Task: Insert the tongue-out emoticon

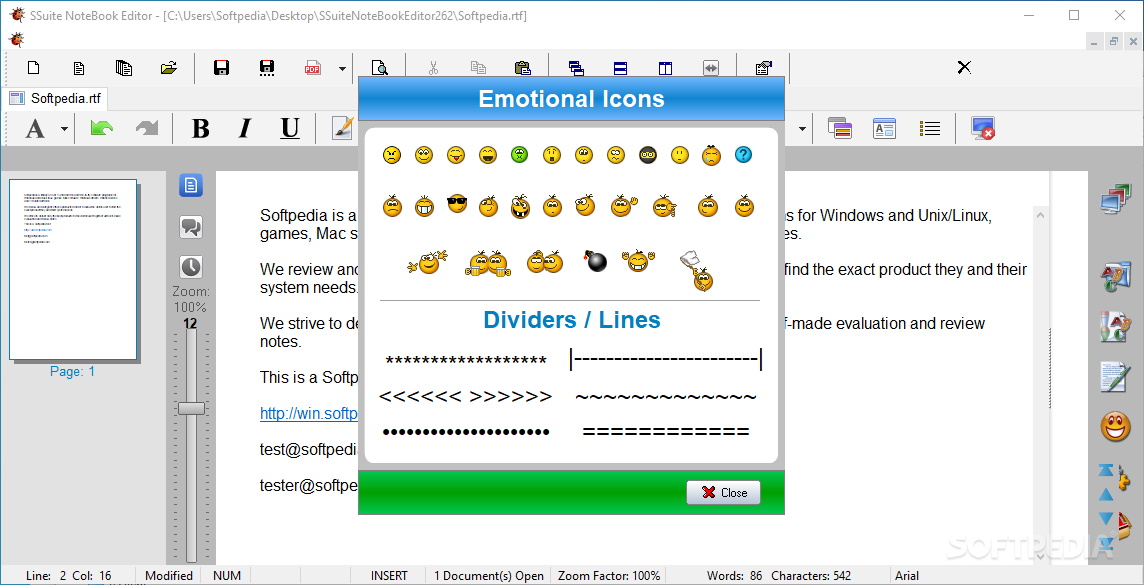Action: coord(456,155)
